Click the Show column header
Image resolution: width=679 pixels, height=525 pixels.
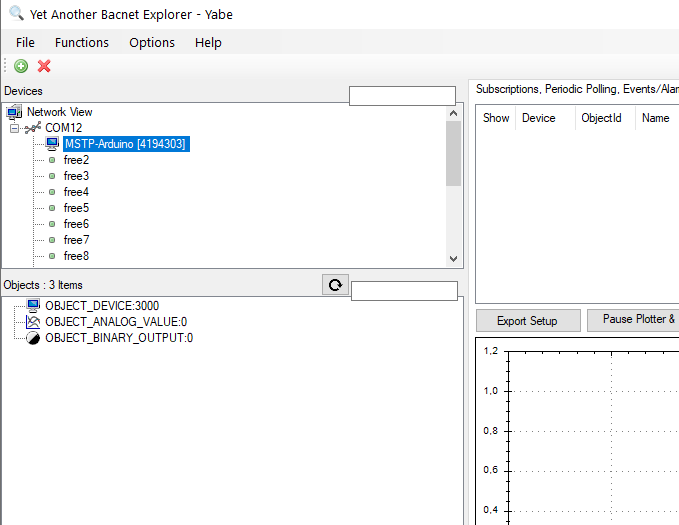click(496, 118)
